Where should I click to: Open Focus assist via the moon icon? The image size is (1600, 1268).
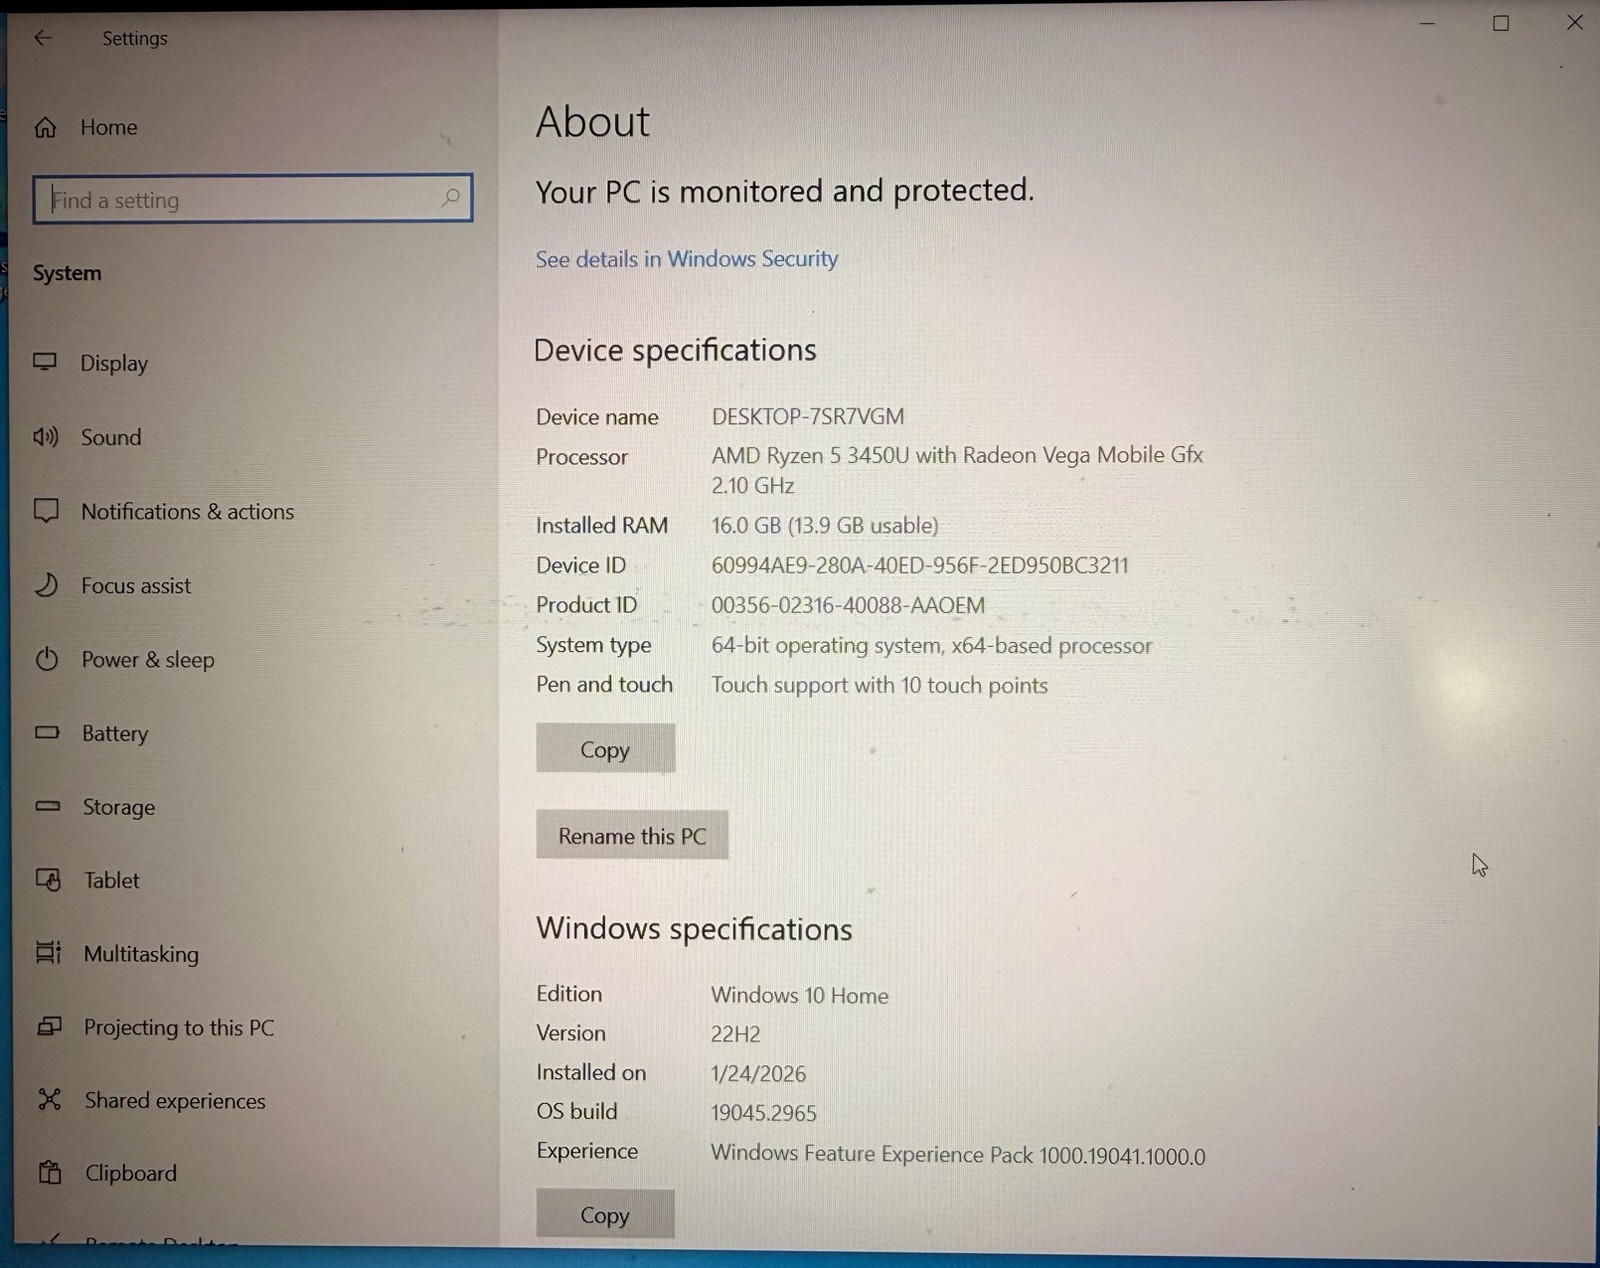click(46, 585)
